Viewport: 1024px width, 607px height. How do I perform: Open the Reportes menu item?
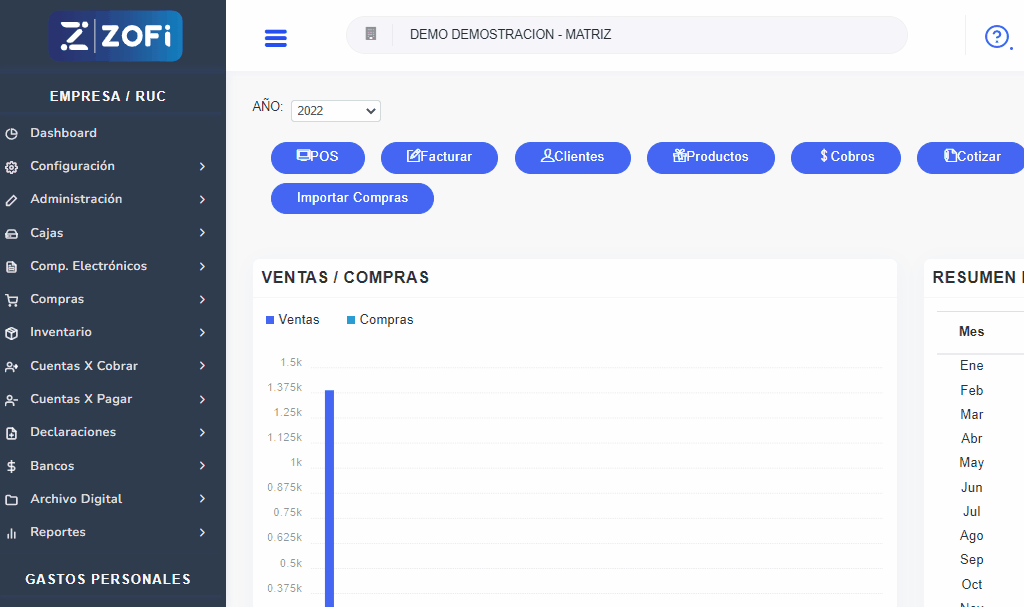point(58,532)
